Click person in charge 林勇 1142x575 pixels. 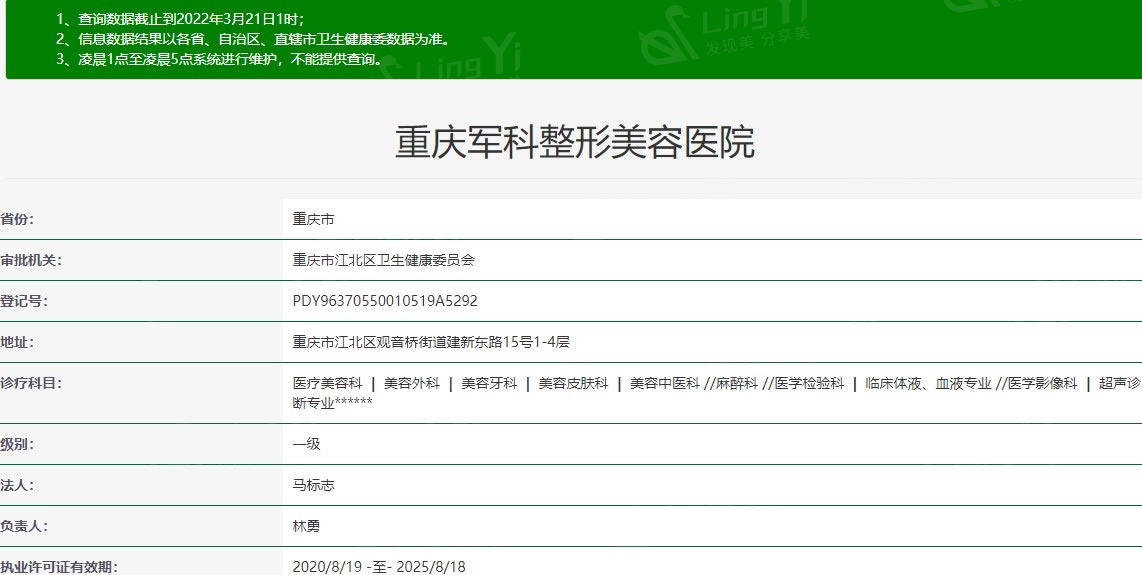(x=306, y=525)
